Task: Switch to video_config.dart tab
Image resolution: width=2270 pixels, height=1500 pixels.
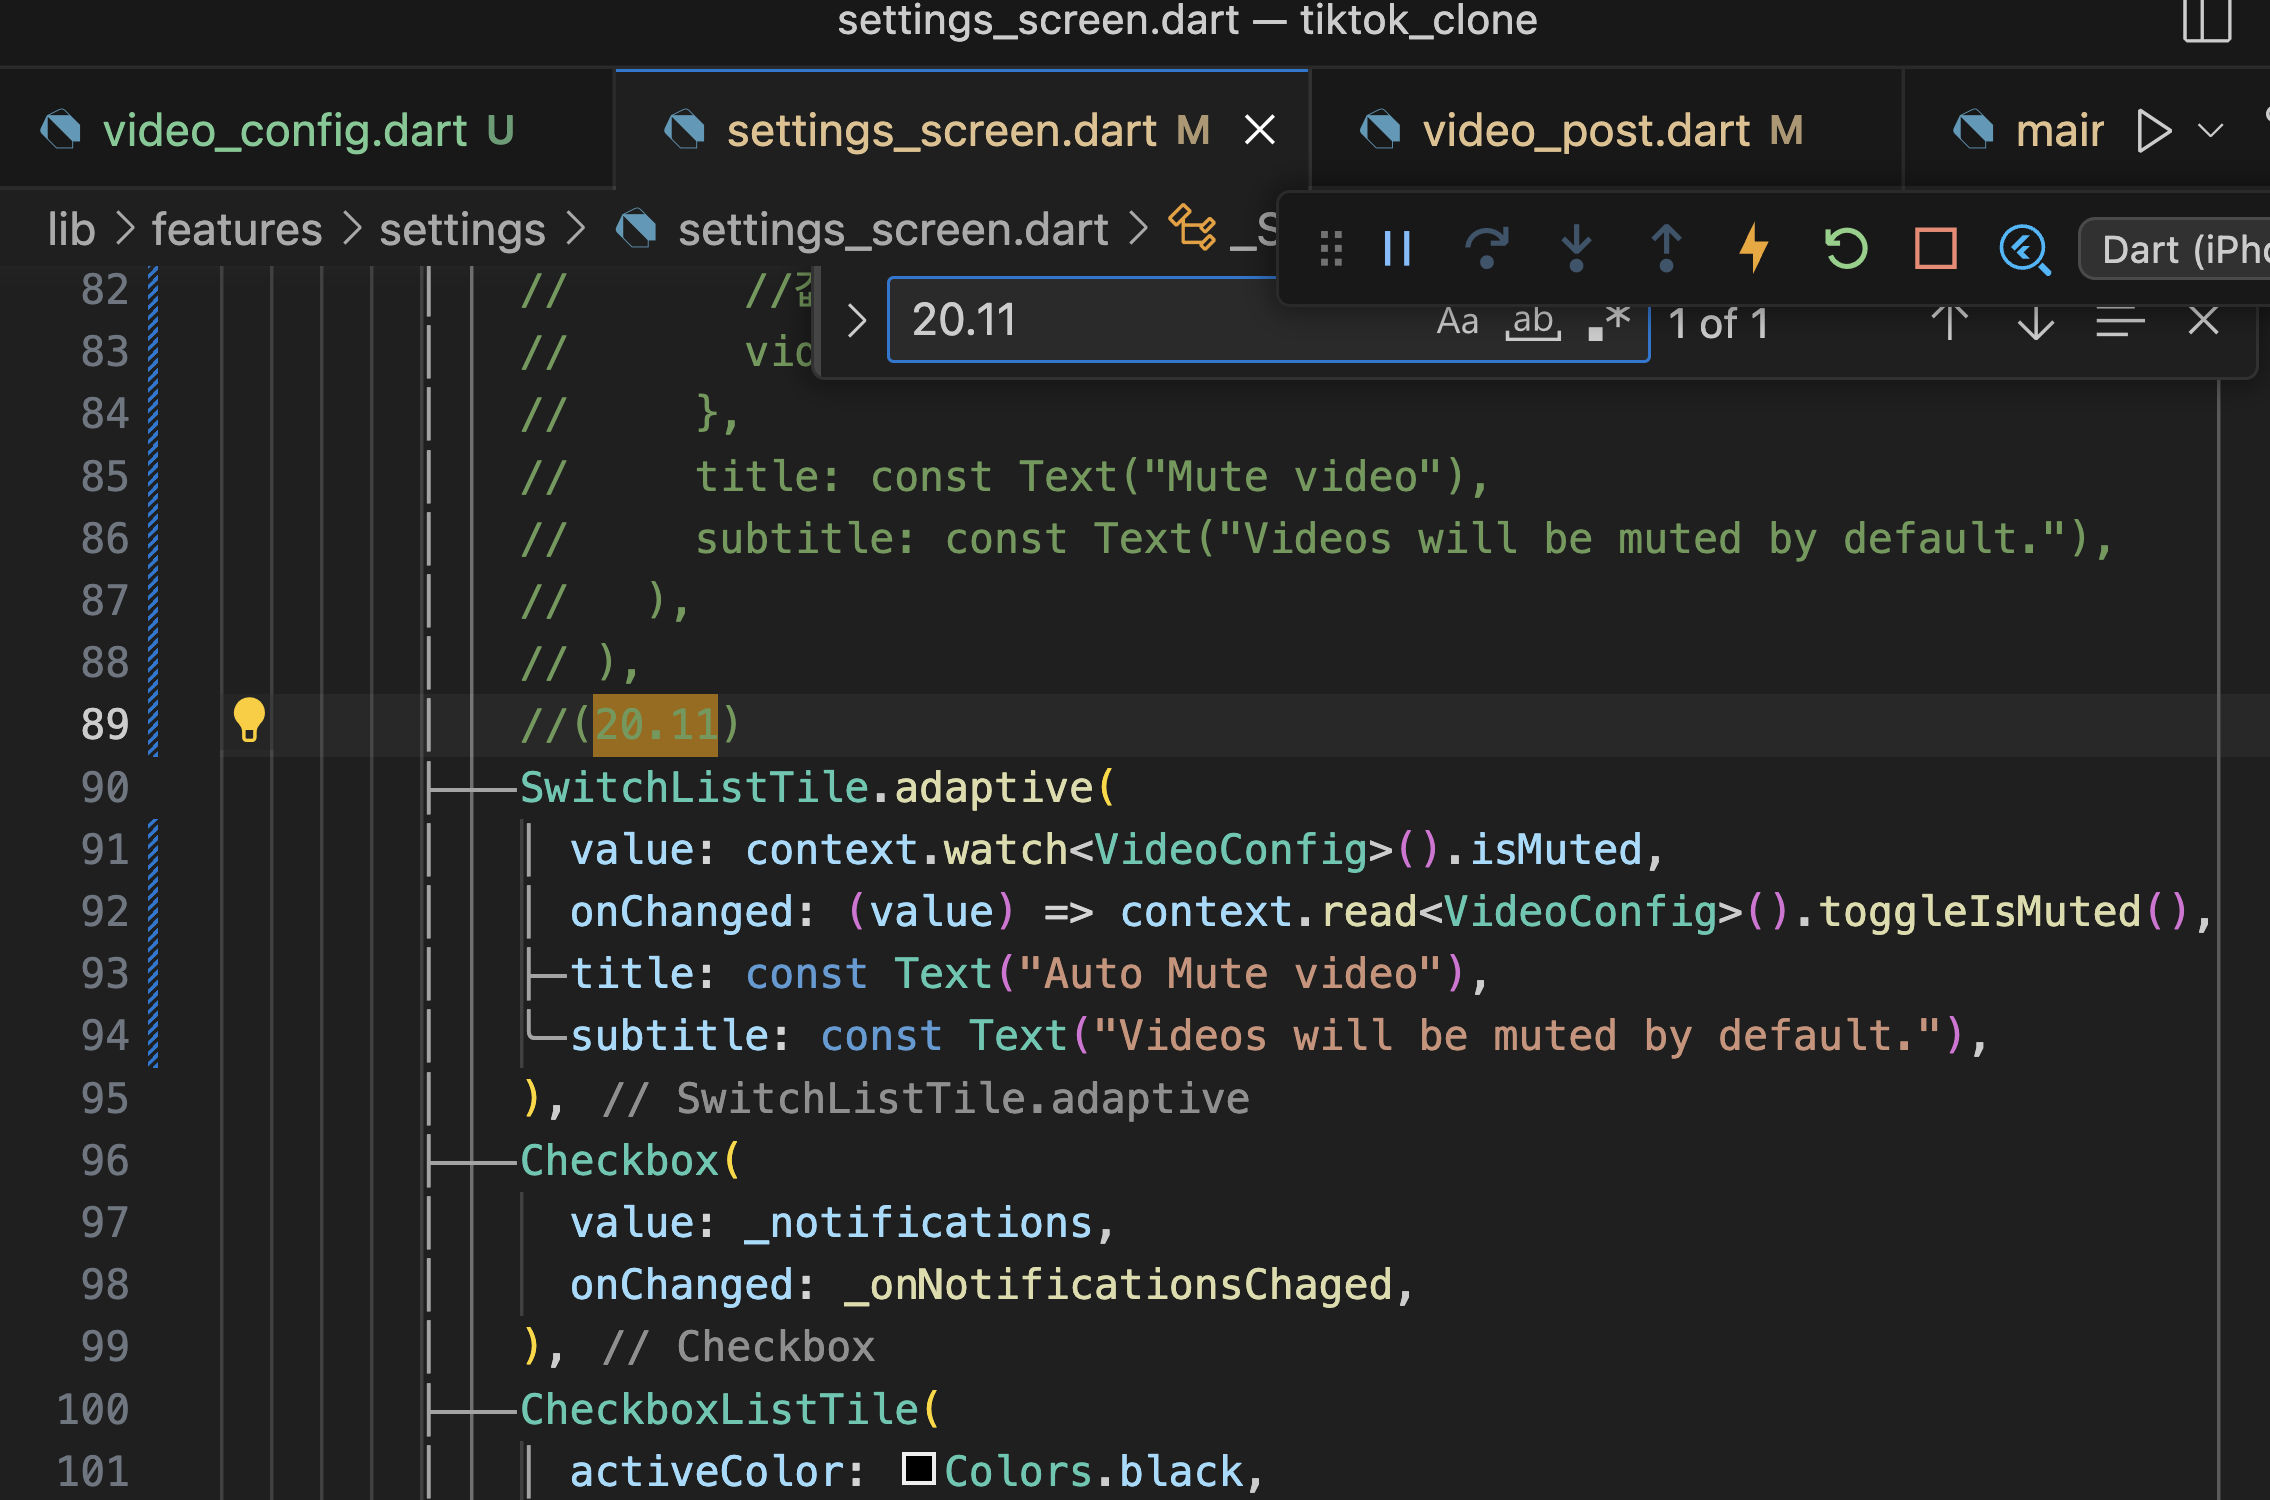Action: point(285,131)
